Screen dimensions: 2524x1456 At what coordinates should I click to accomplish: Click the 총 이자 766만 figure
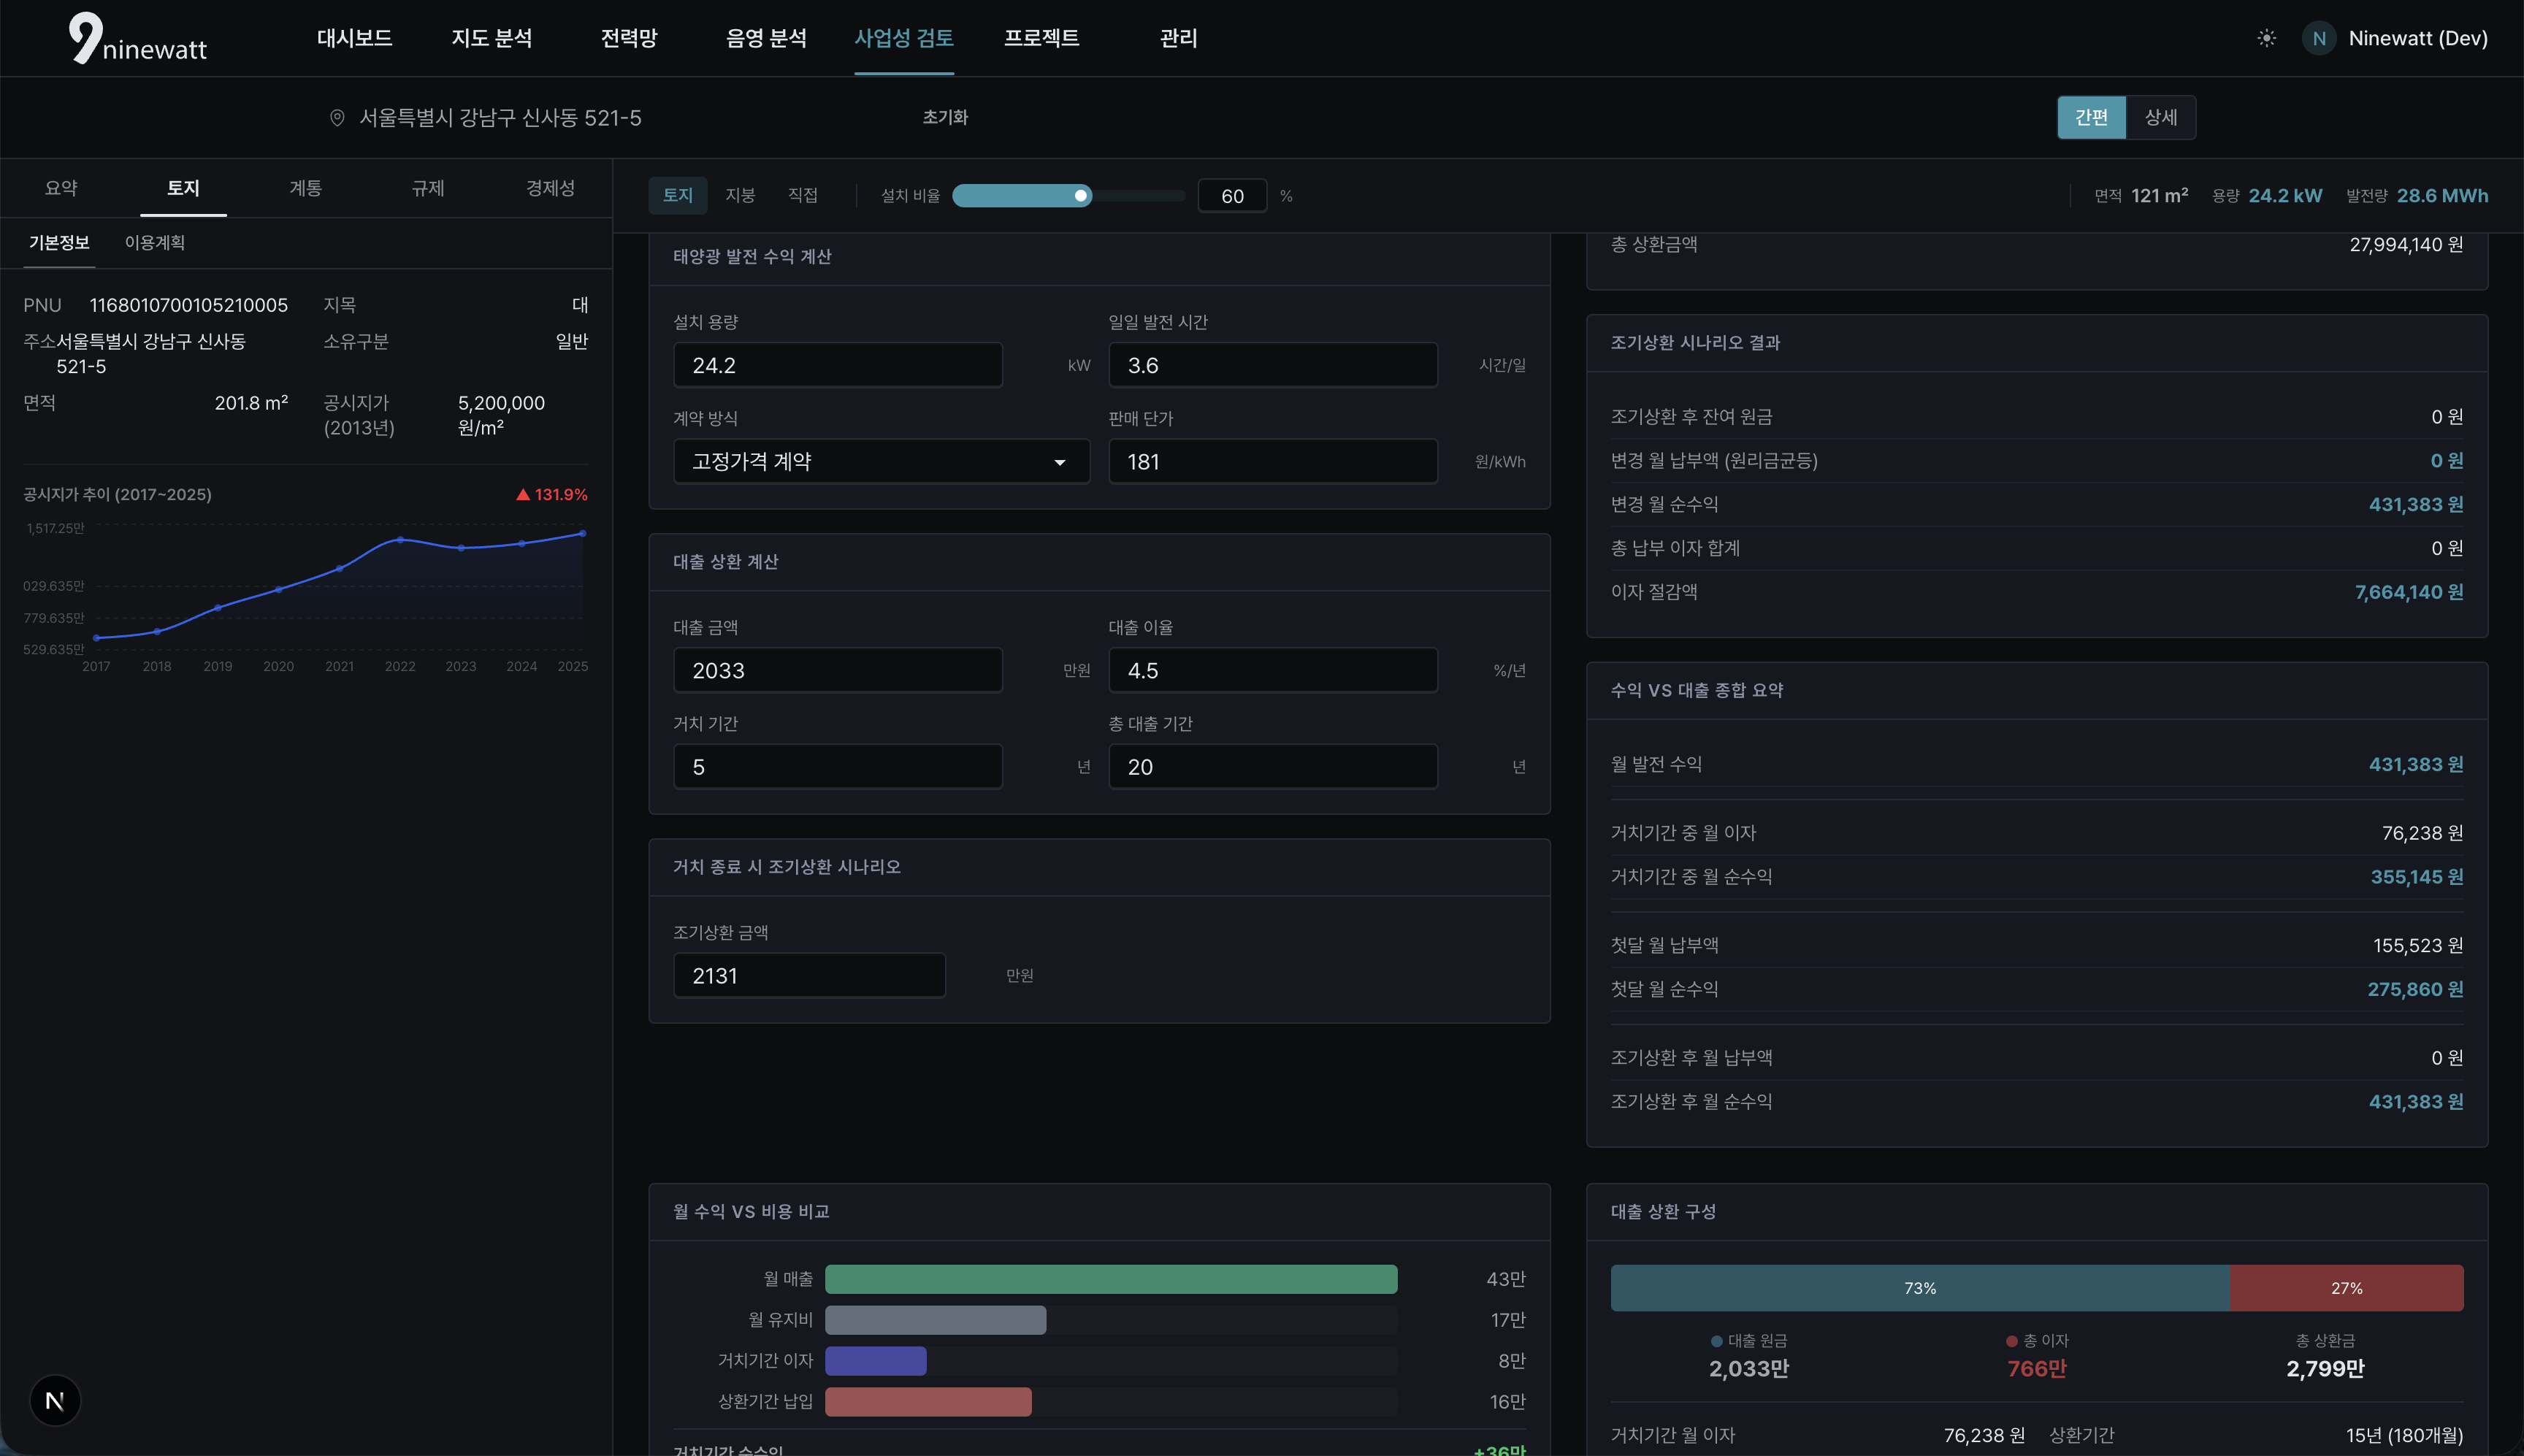(2037, 1369)
